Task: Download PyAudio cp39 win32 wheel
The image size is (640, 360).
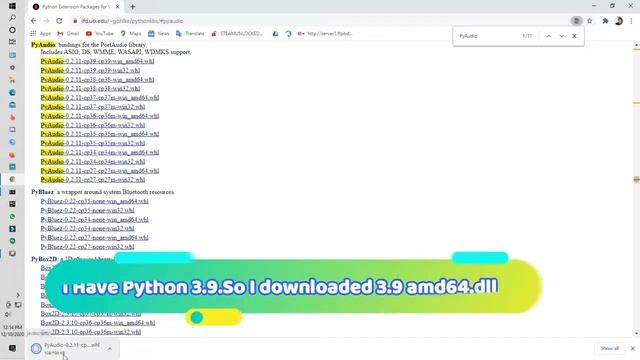Action: pyautogui.click(x=90, y=70)
